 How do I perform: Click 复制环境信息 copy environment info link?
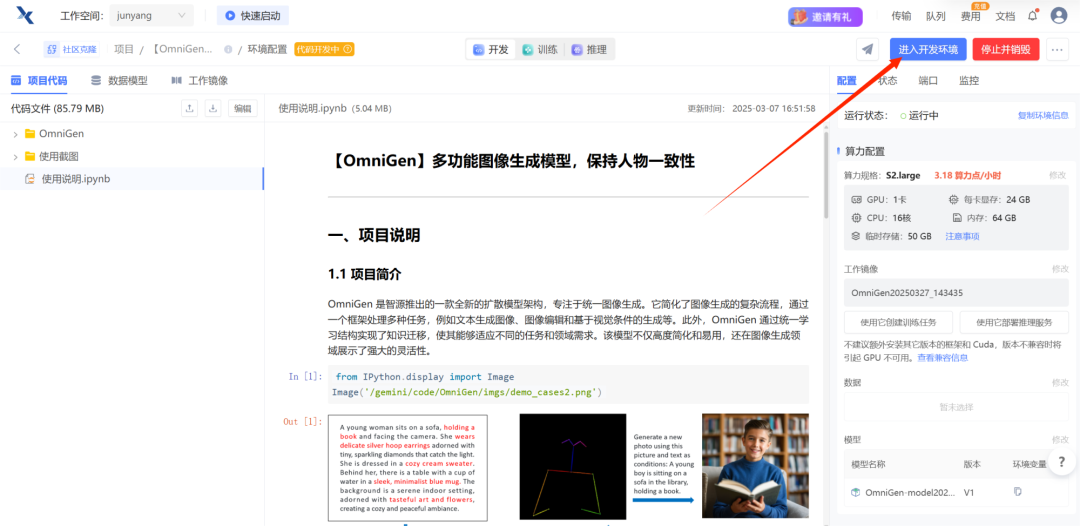pyautogui.click(x=1043, y=116)
